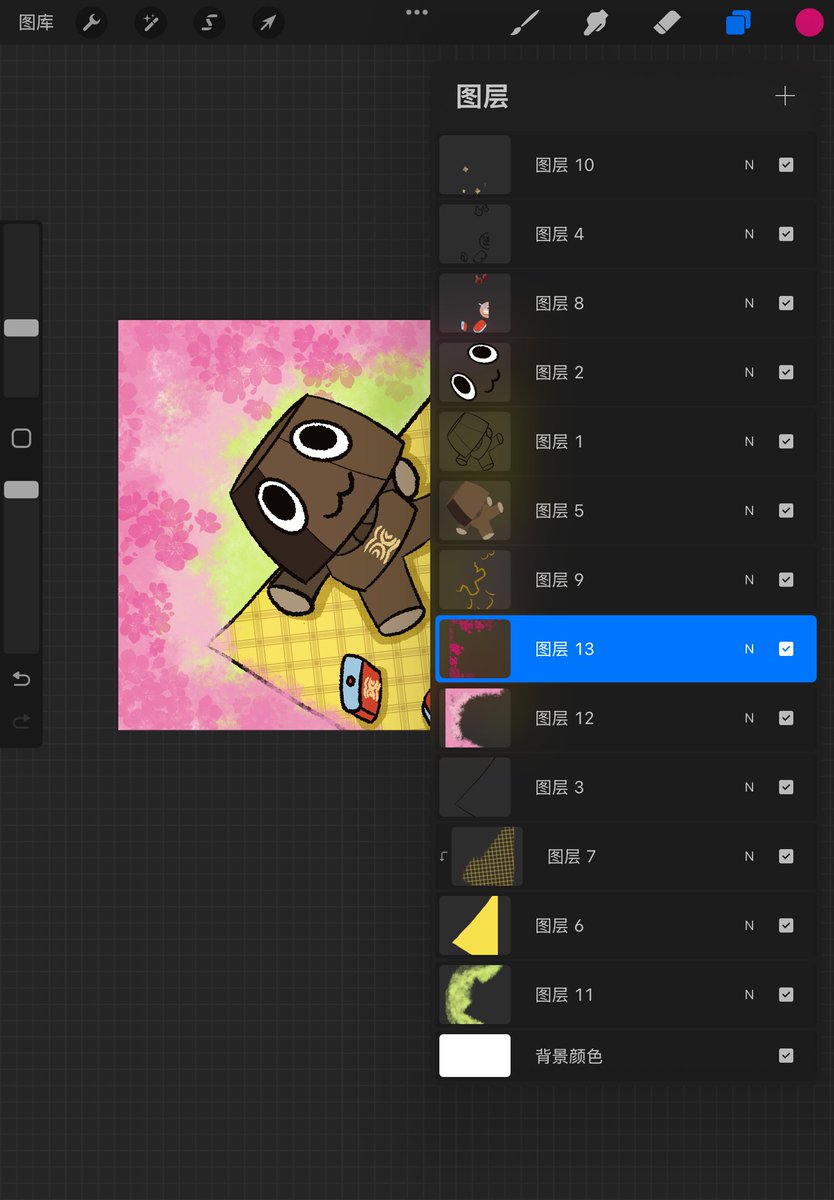Open blend mode N of 图层 8
This screenshot has height=1200, width=834.
[x=749, y=303]
